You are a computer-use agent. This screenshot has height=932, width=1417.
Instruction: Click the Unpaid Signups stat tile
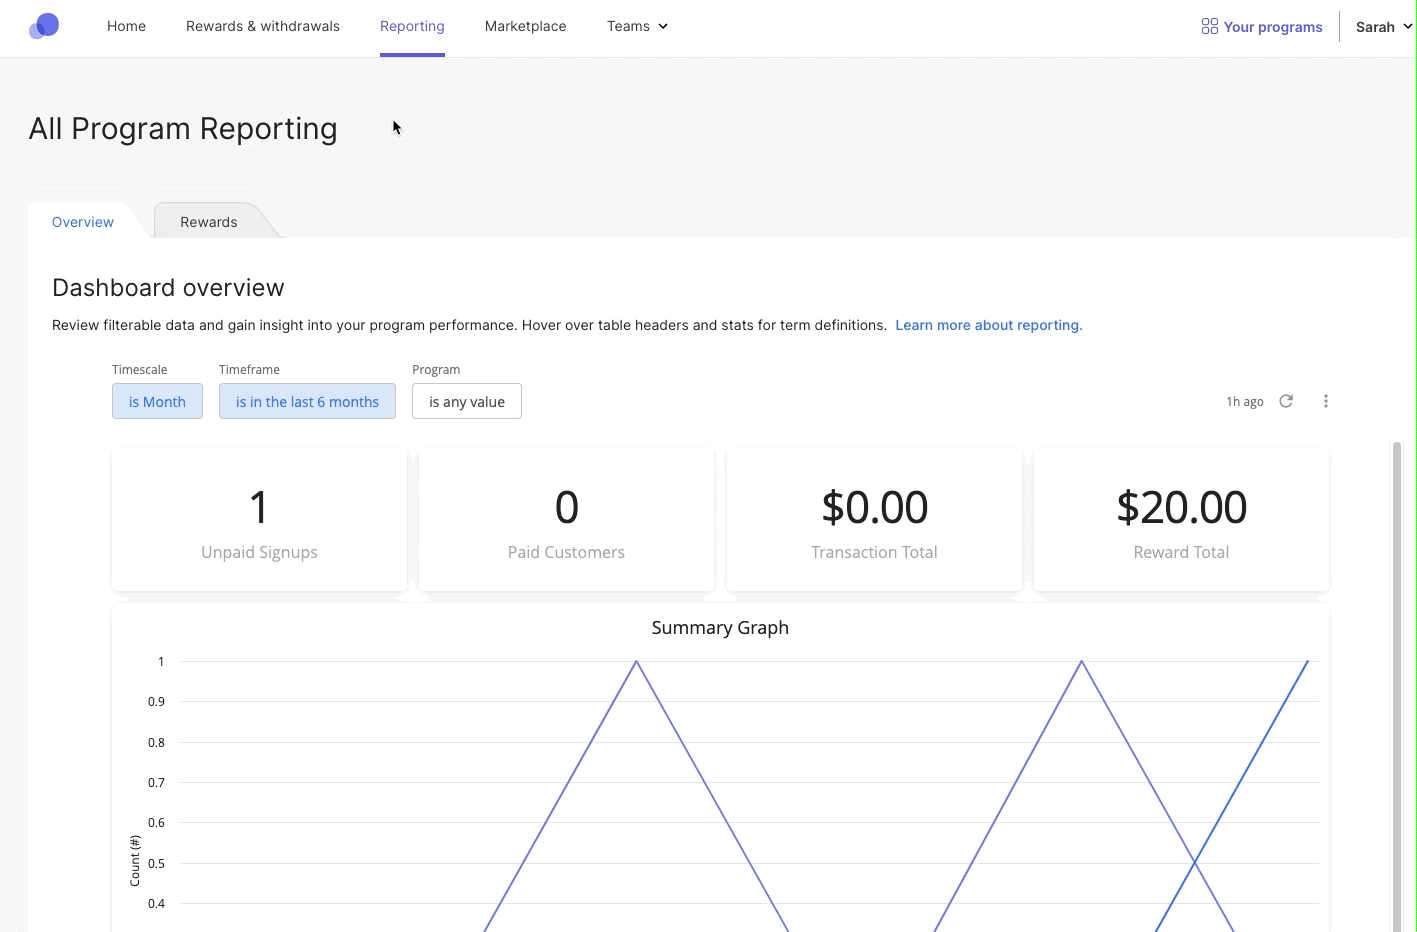[259, 519]
